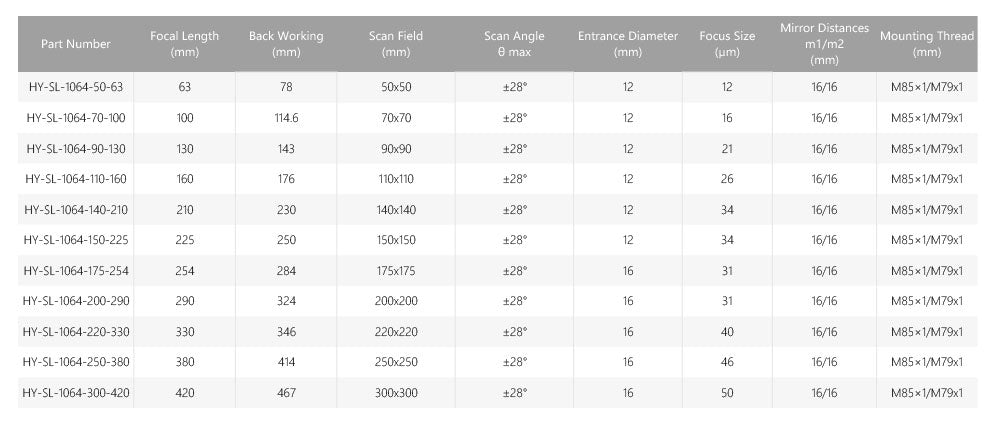Viewport: 1000px width, 442px height.
Task: Click the Mounting Thread column header
Action: [x=927, y=44]
